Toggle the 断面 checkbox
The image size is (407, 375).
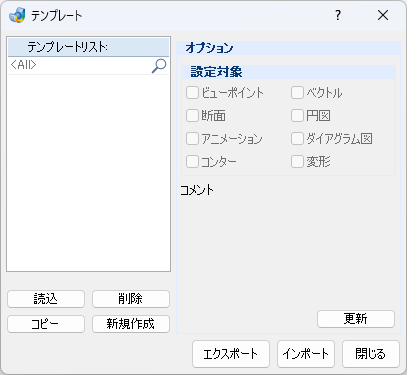(x=192, y=116)
